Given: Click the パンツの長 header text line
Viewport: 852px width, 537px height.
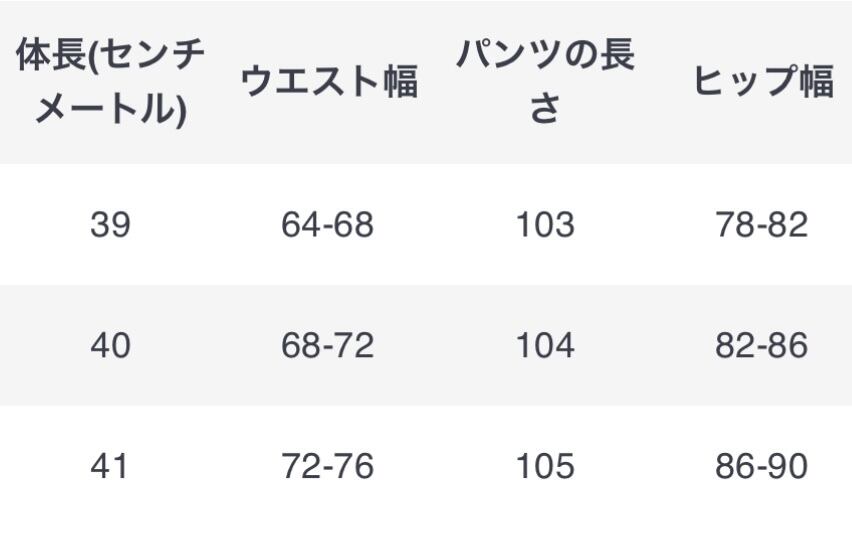Looking at the screenshot, I should pyautogui.click(x=545, y=57).
